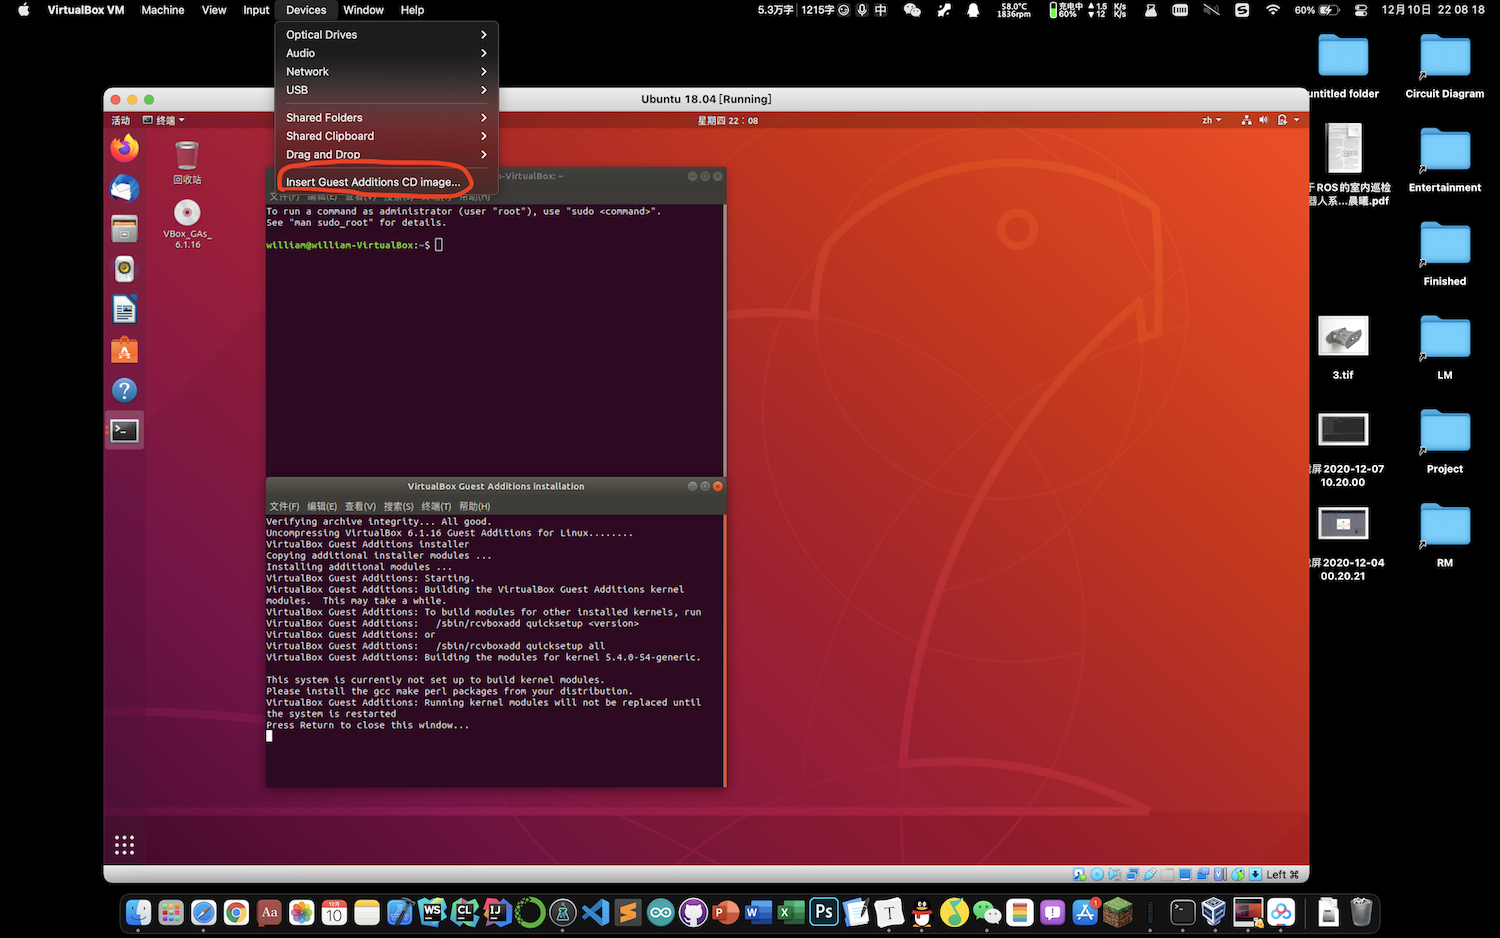Open Arduino IDE from the macOS dock
Viewport: 1500px width, 938px height.
(x=661, y=912)
